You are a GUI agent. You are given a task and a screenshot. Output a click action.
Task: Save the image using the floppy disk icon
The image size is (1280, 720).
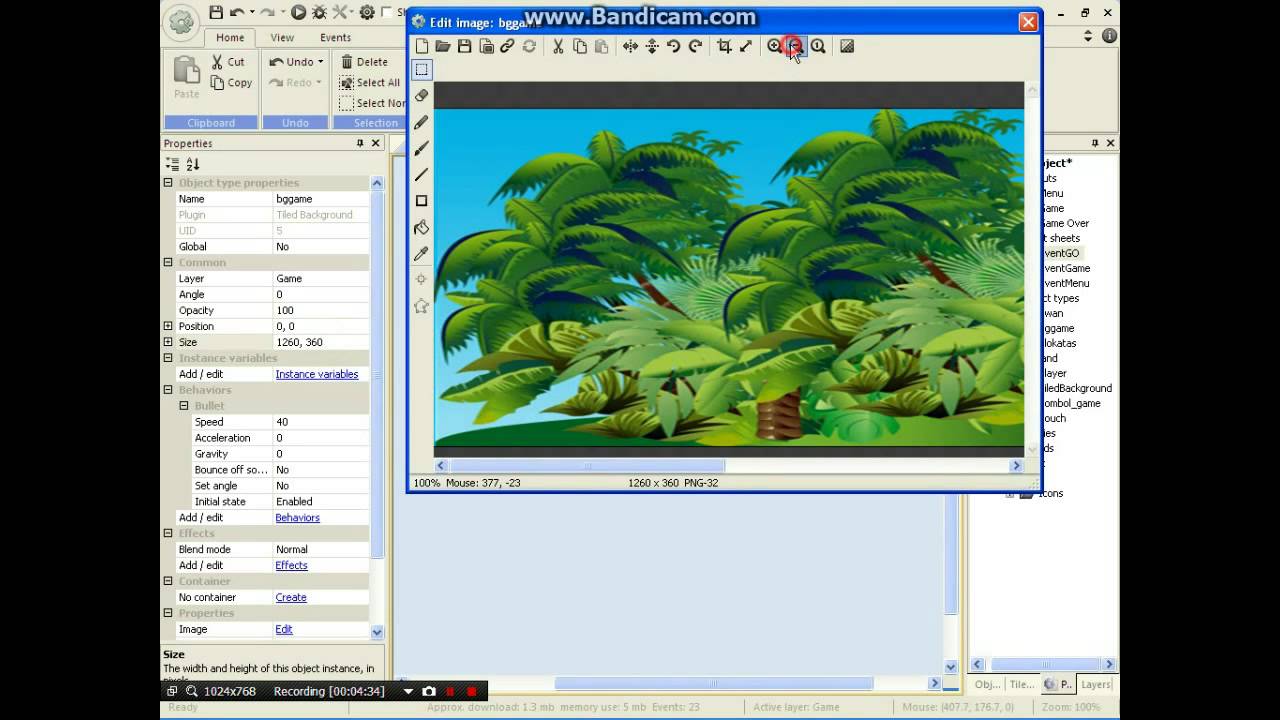click(465, 46)
